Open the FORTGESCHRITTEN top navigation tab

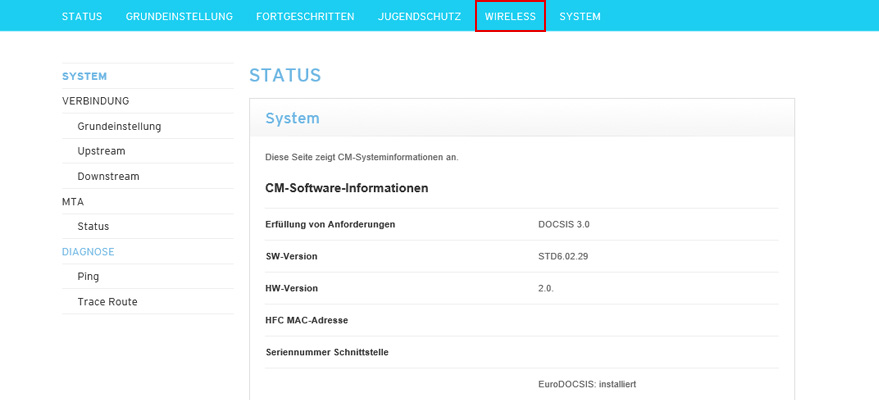point(305,16)
